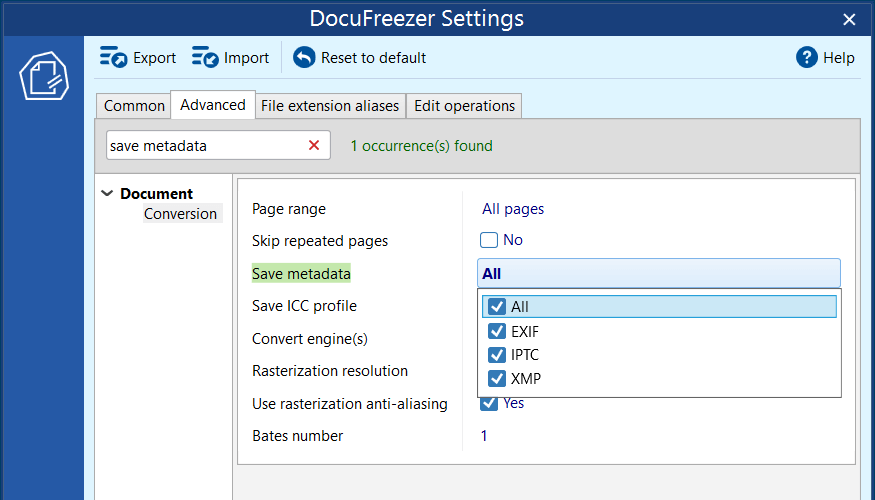Click the 1 occurrence(s) found message
Image resolution: width=875 pixels, height=500 pixels.
[421, 146]
